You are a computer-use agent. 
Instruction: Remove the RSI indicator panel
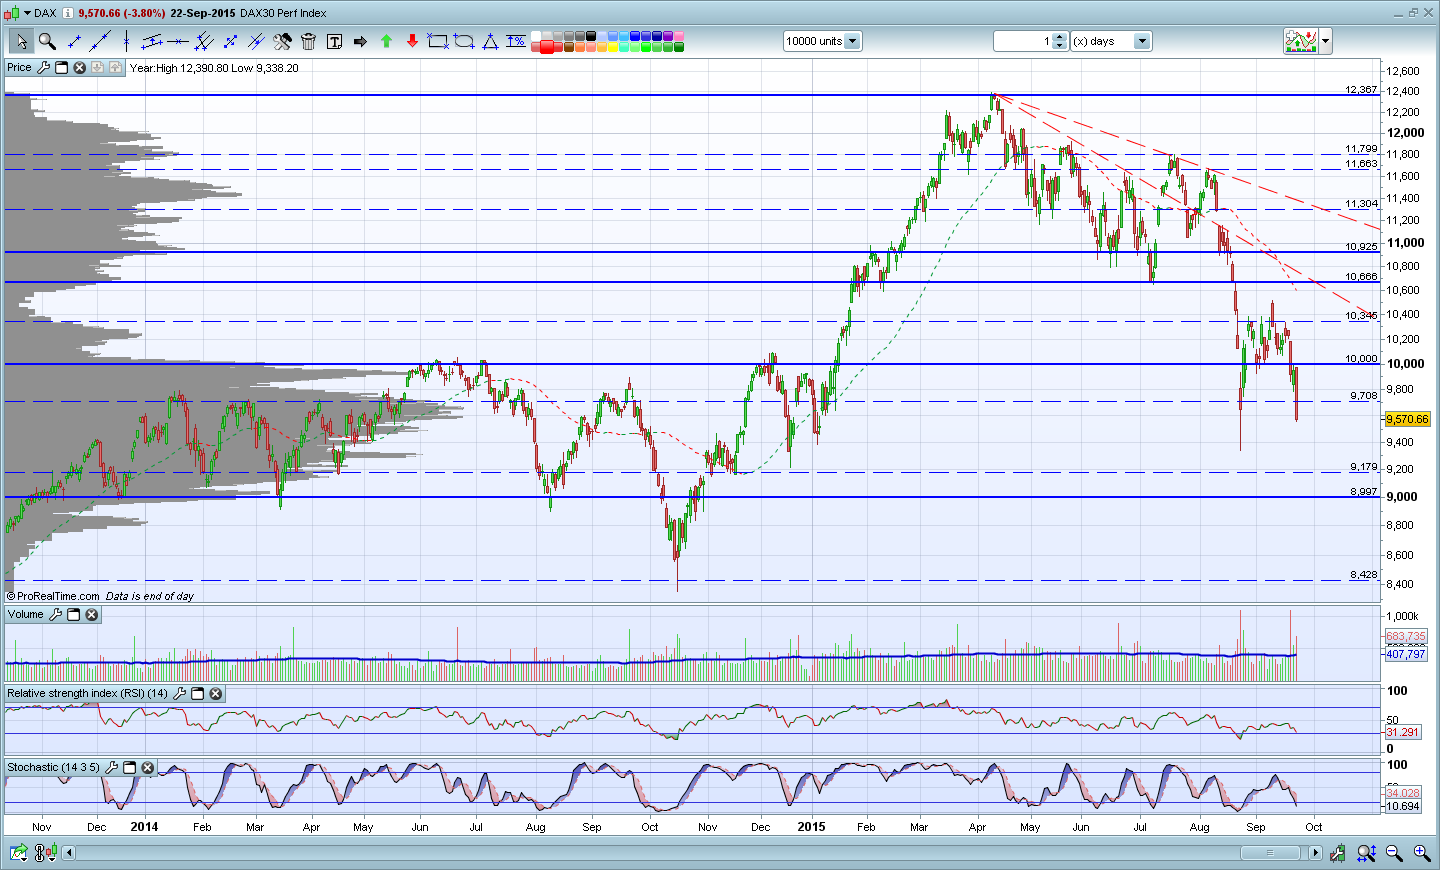click(215, 693)
